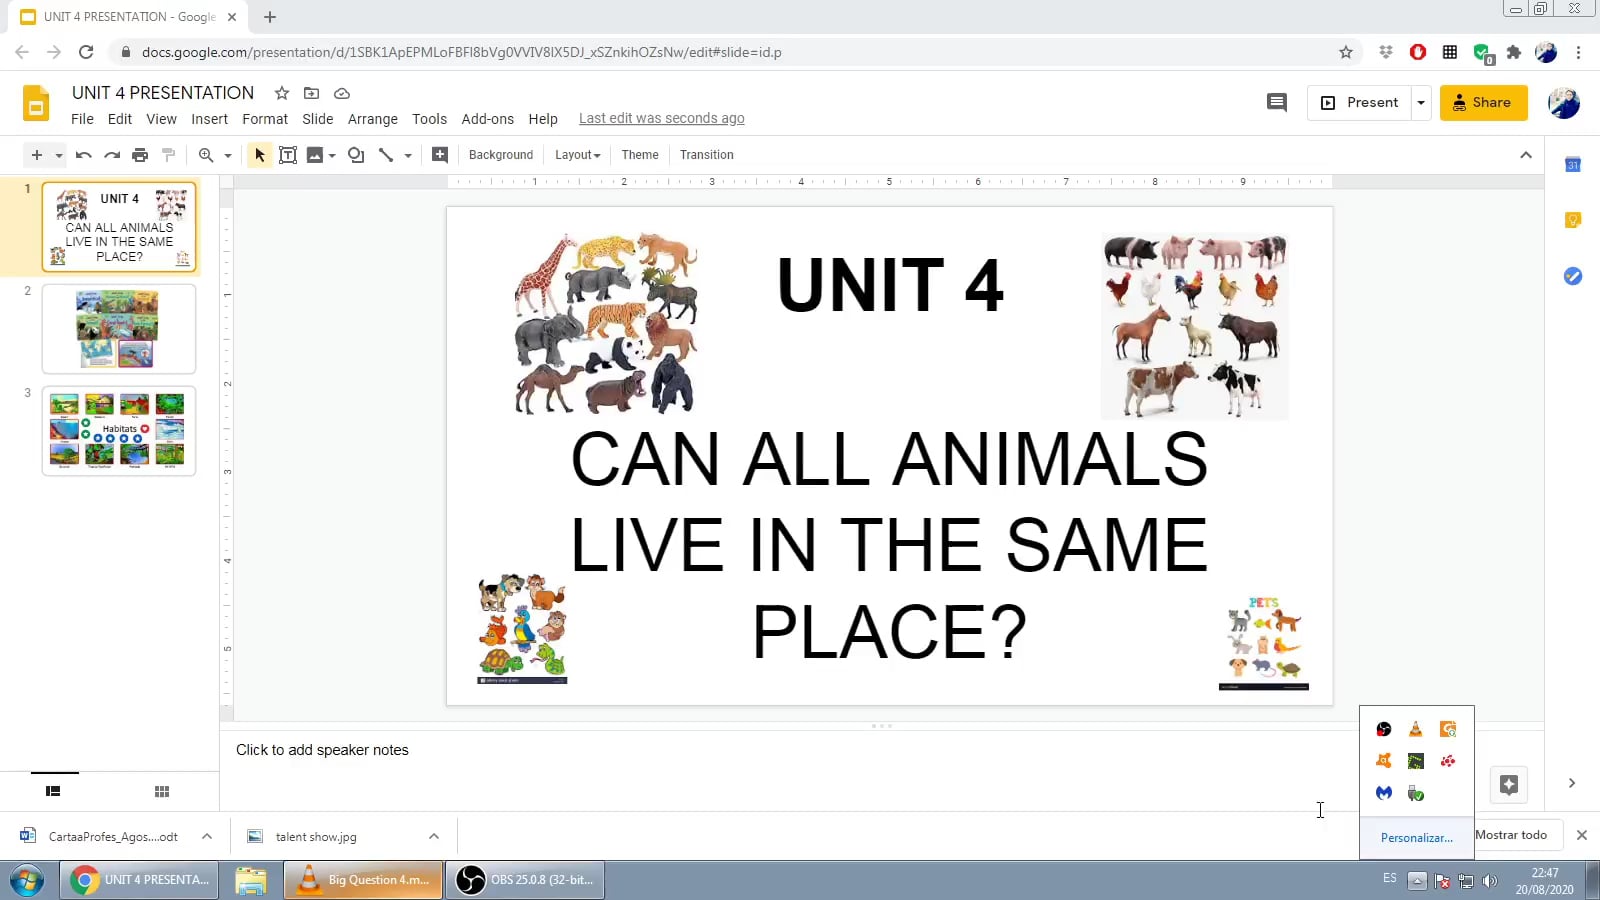Click the Background button

[x=501, y=155]
